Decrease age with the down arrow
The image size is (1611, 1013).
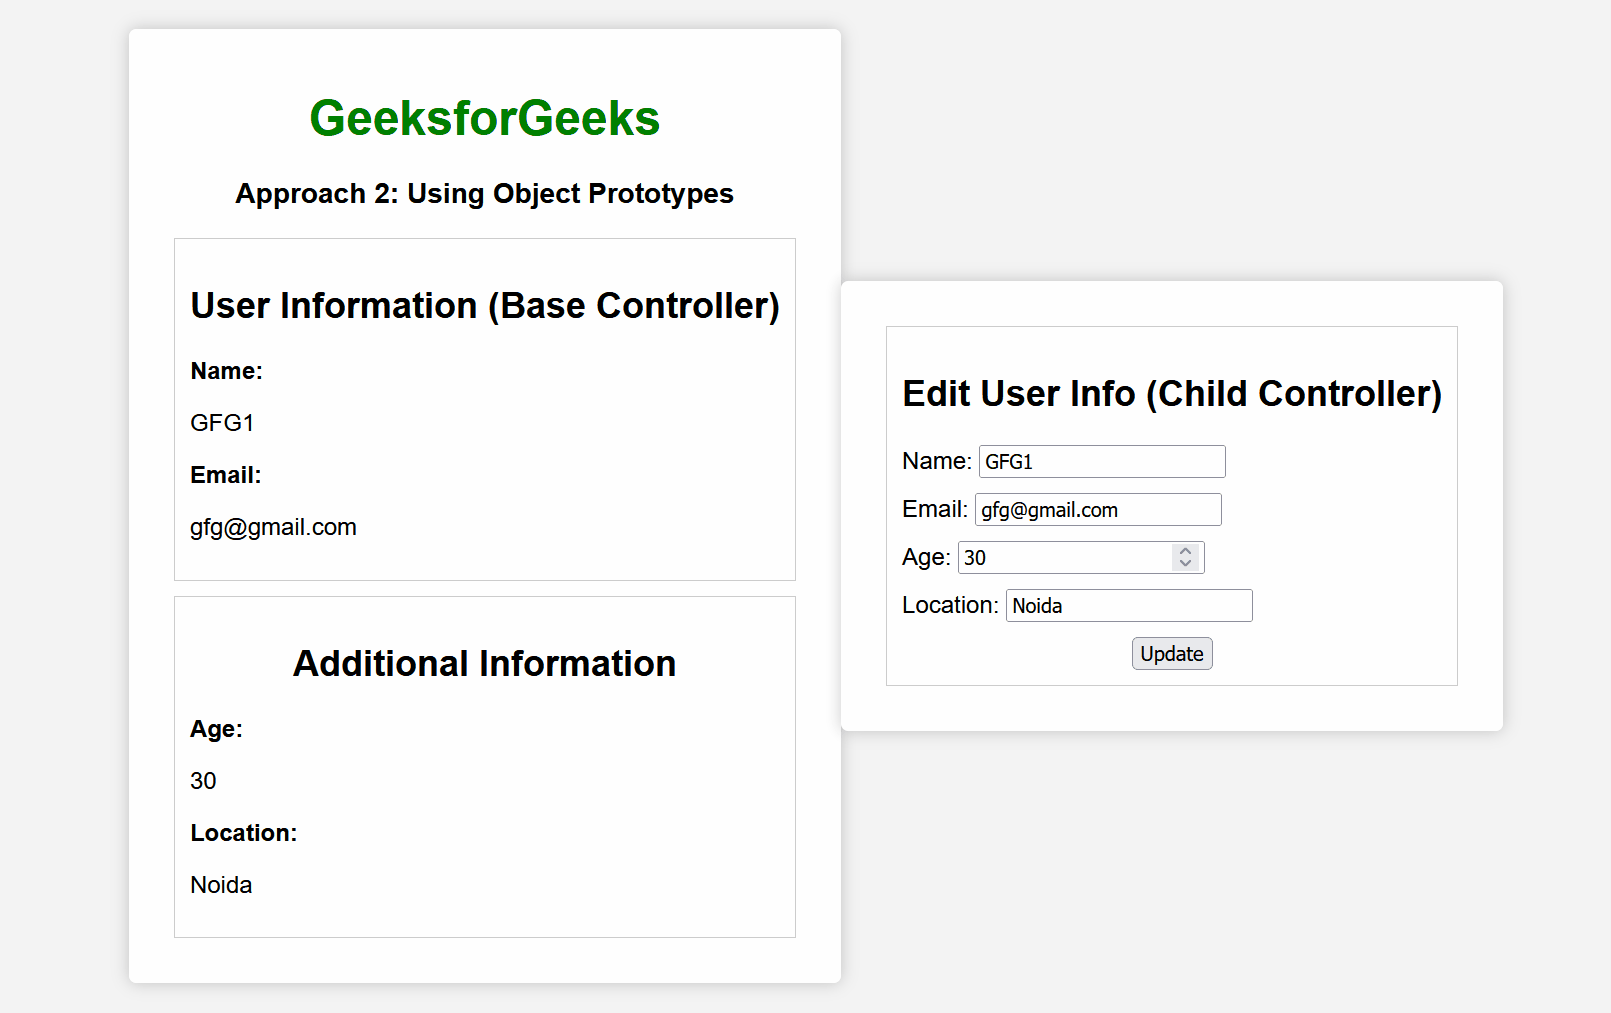click(x=1185, y=564)
